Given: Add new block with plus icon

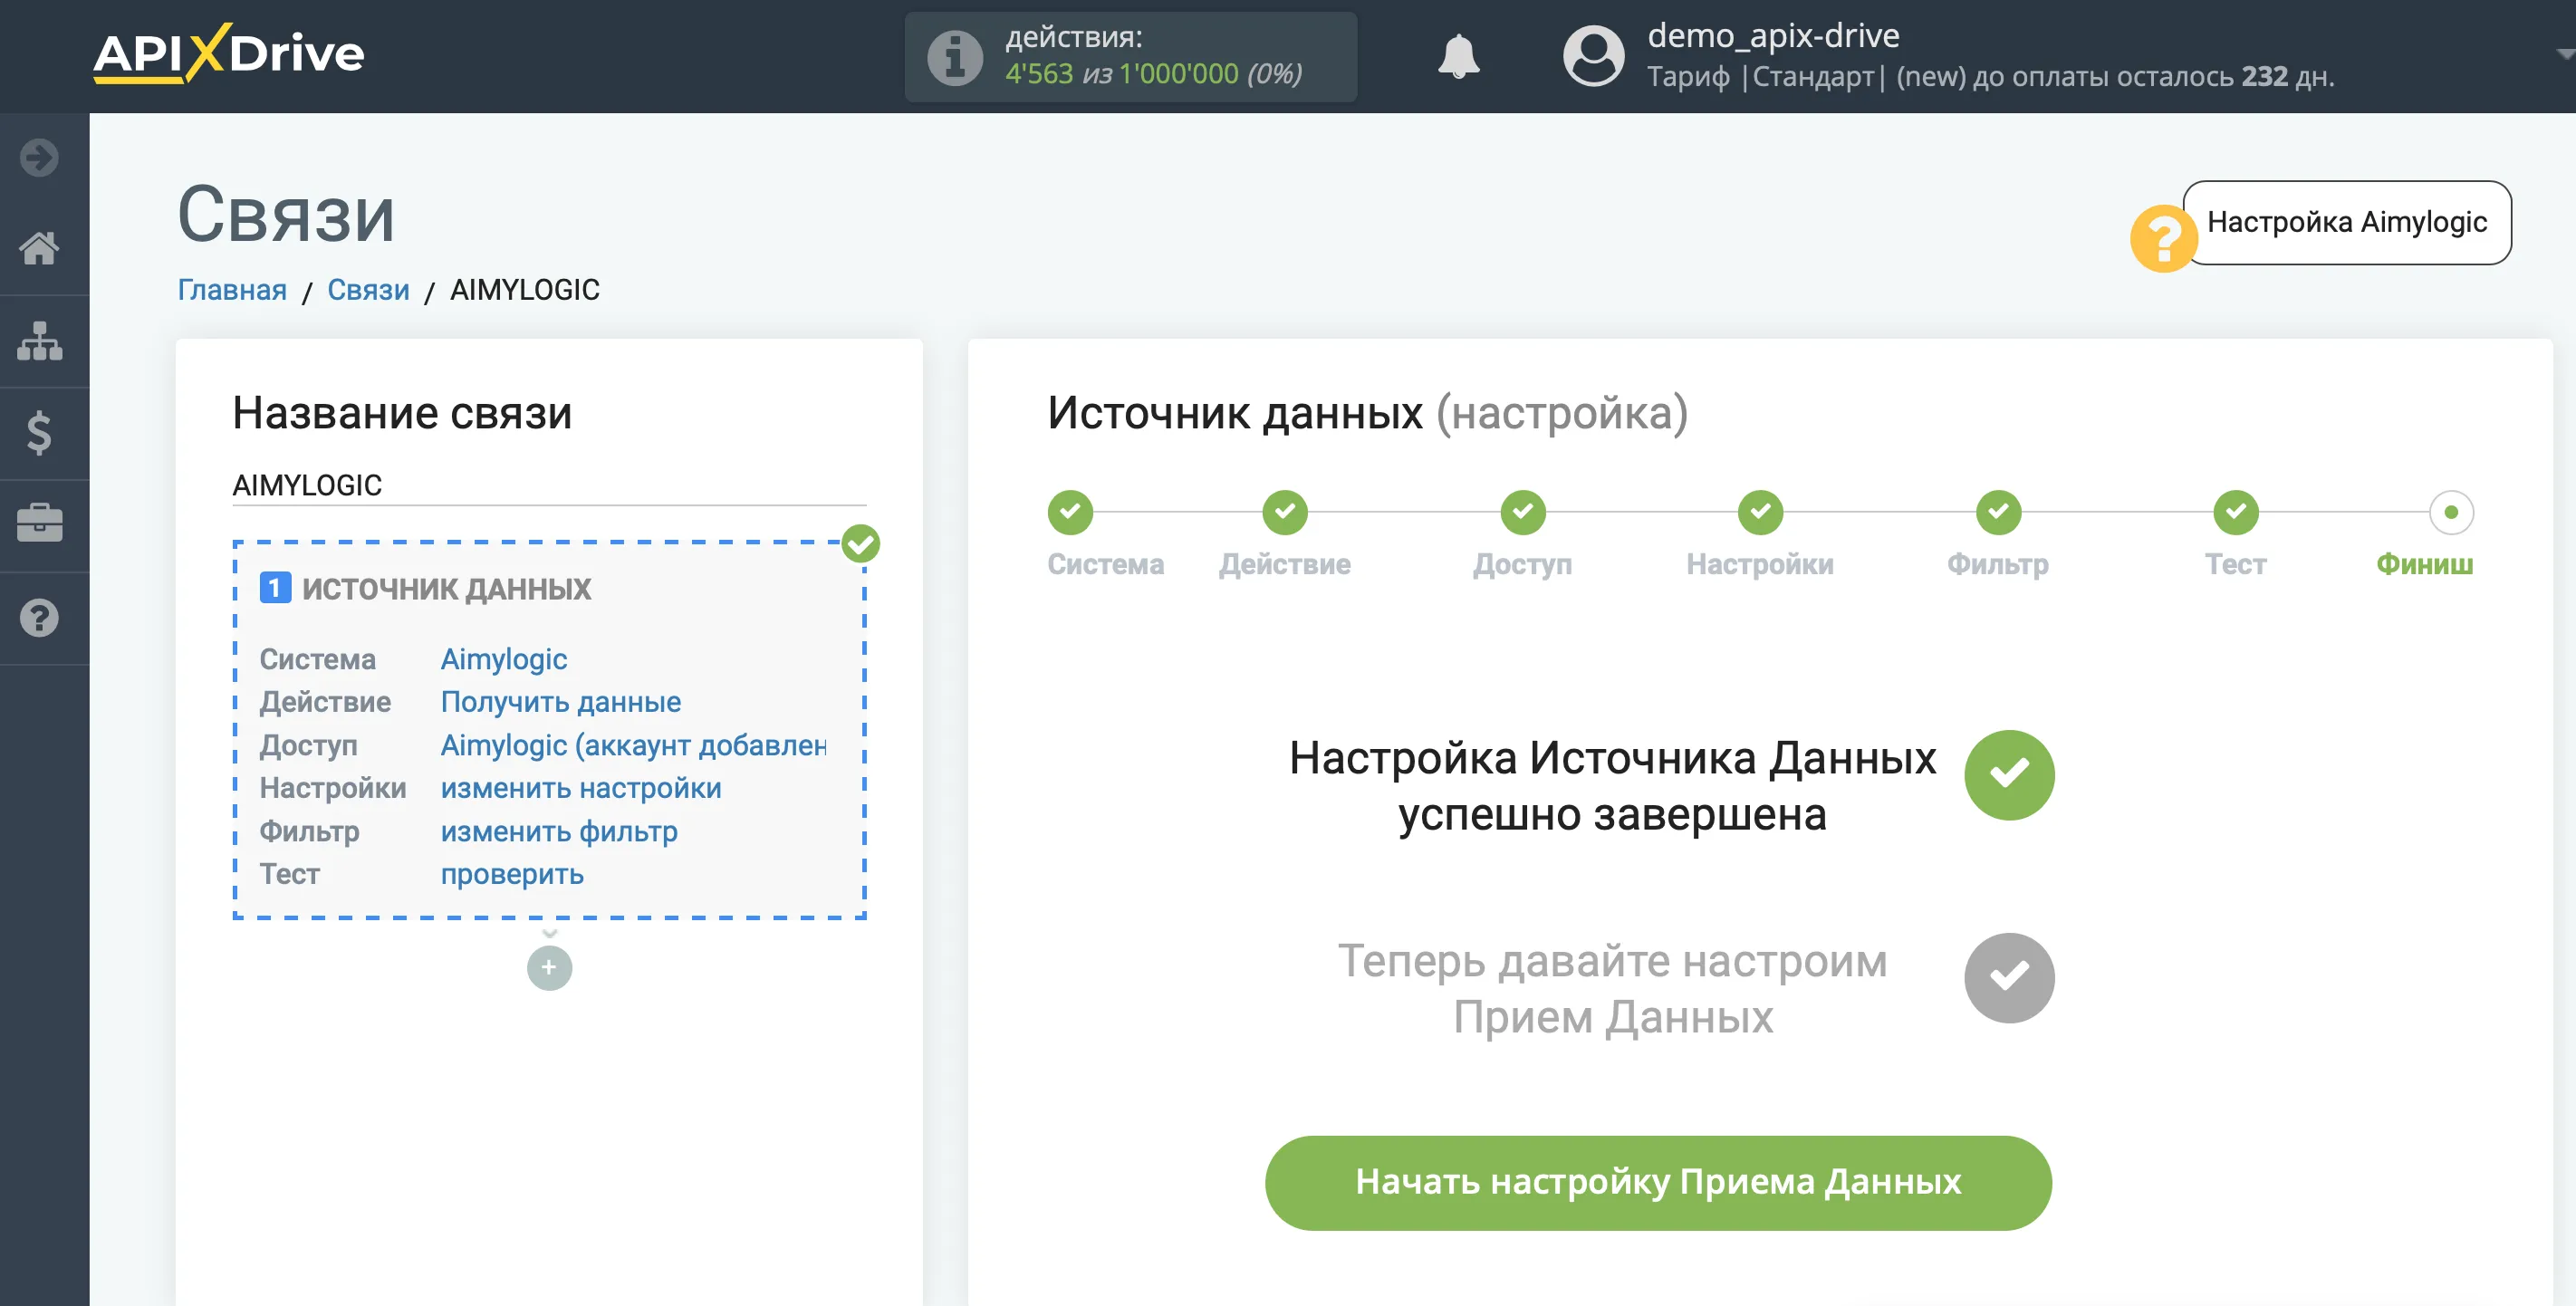Looking at the screenshot, I should 549,967.
